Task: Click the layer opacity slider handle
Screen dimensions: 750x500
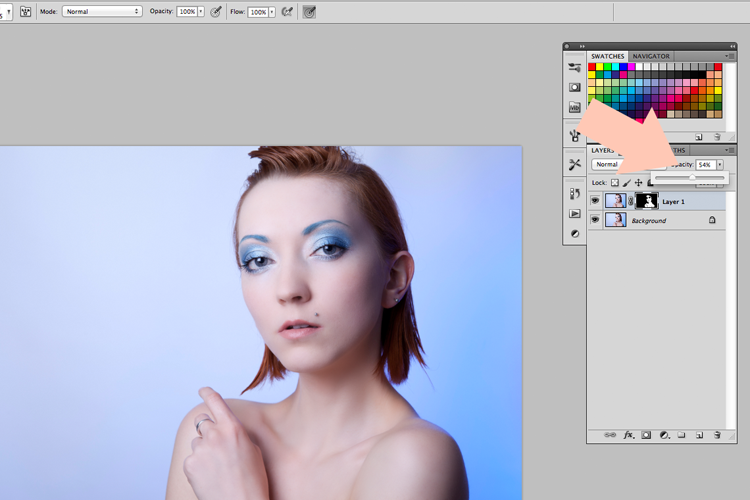Action: (x=692, y=178)
